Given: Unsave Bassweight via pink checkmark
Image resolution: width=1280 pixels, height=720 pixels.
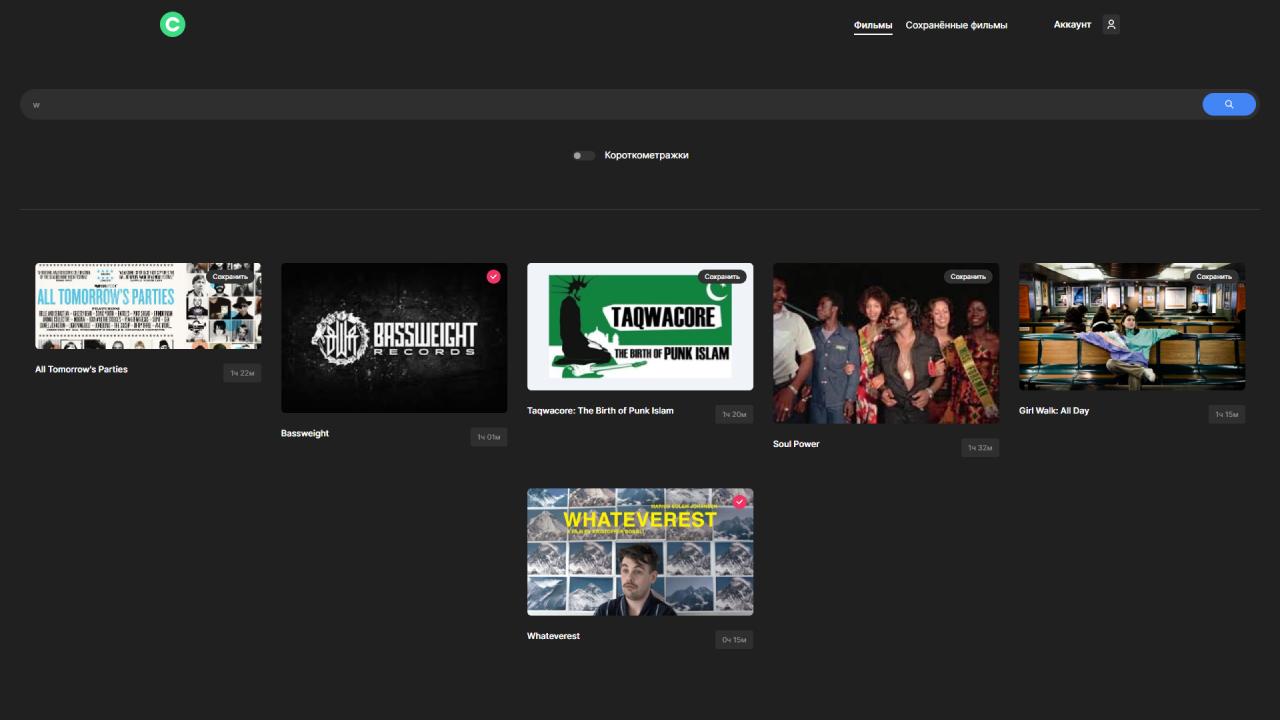Looking at the screenshot, I should pyautogui.click(x=494, y=276).
